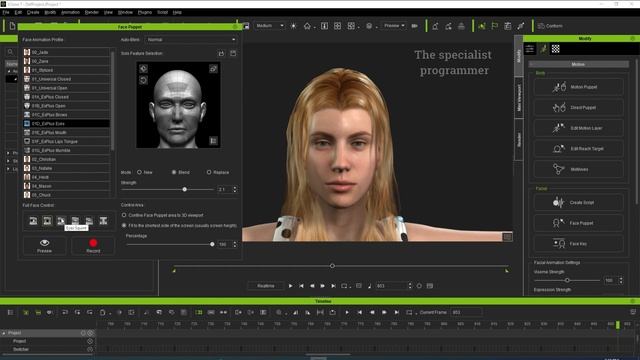Viewport: 640px width, 360px height.
Task: Click the save icon beside Solo Feature Selection
Action: click(x=233, y=53)
